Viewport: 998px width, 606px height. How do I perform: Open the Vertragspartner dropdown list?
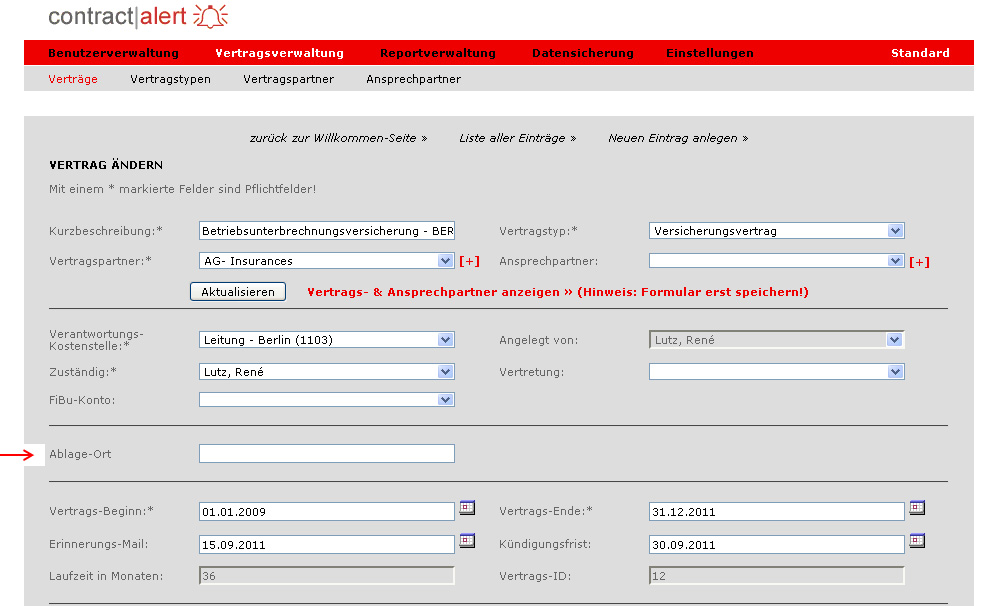(445, 261)
